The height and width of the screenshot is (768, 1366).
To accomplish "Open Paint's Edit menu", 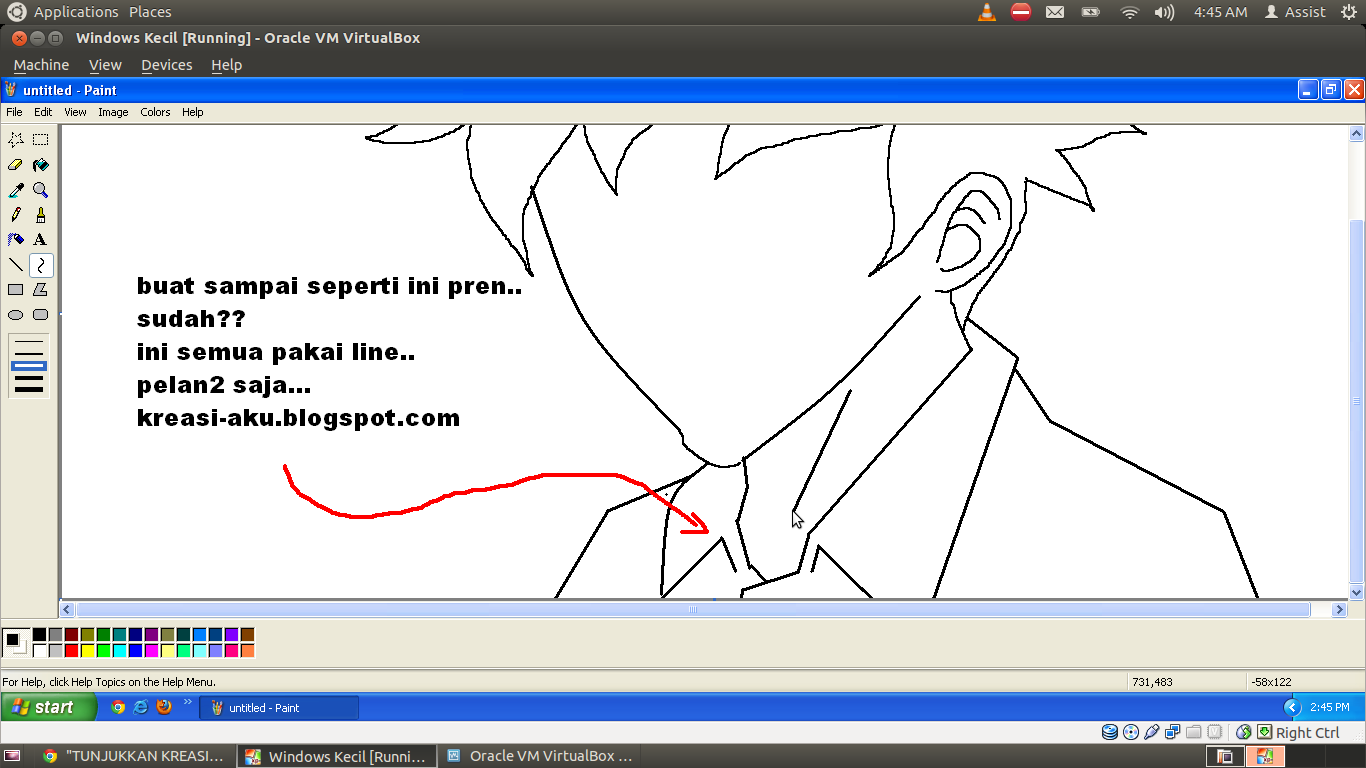I will click(x=43, y=112).
